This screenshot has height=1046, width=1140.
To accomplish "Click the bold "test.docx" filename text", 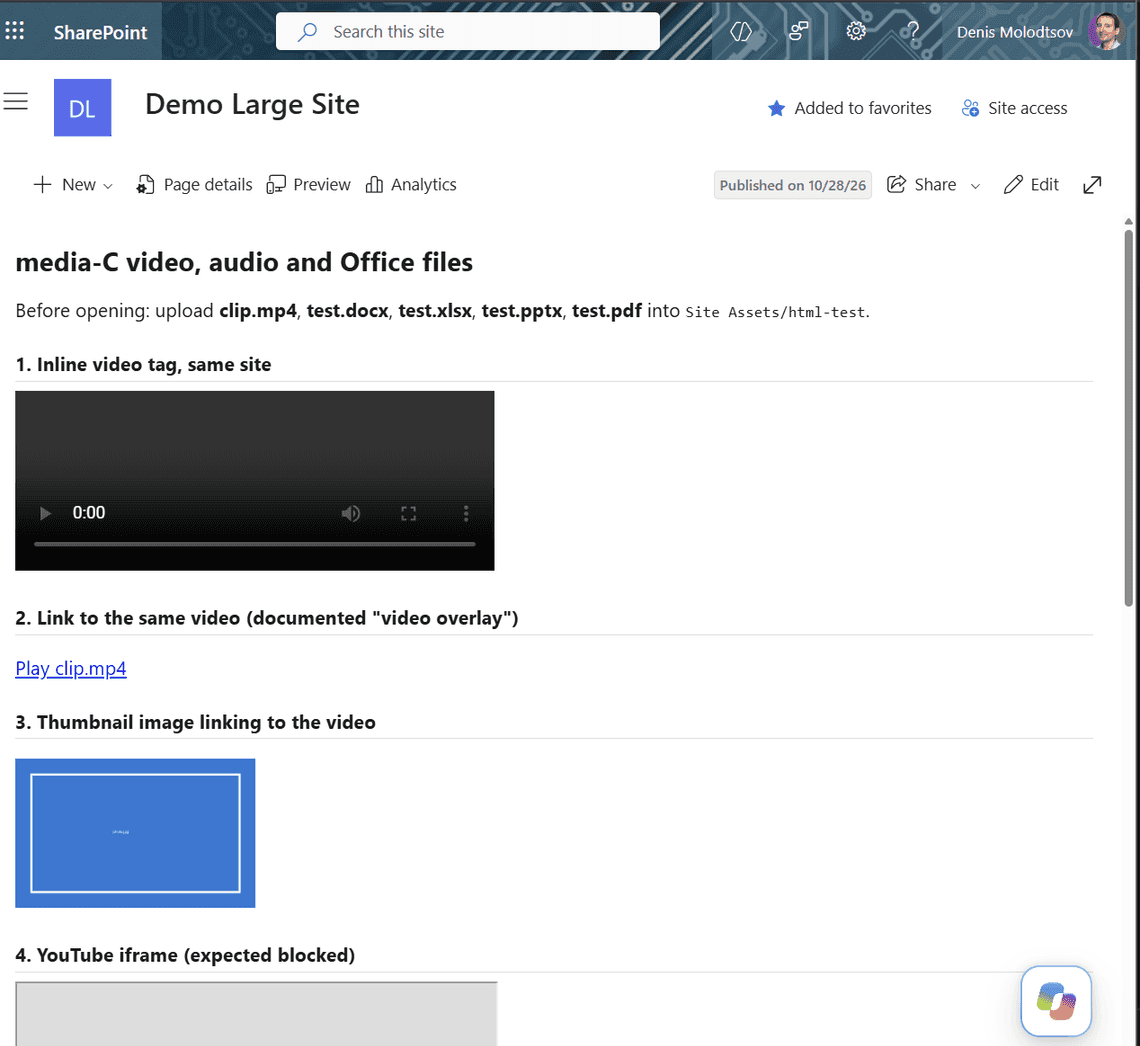I will 348,311.
